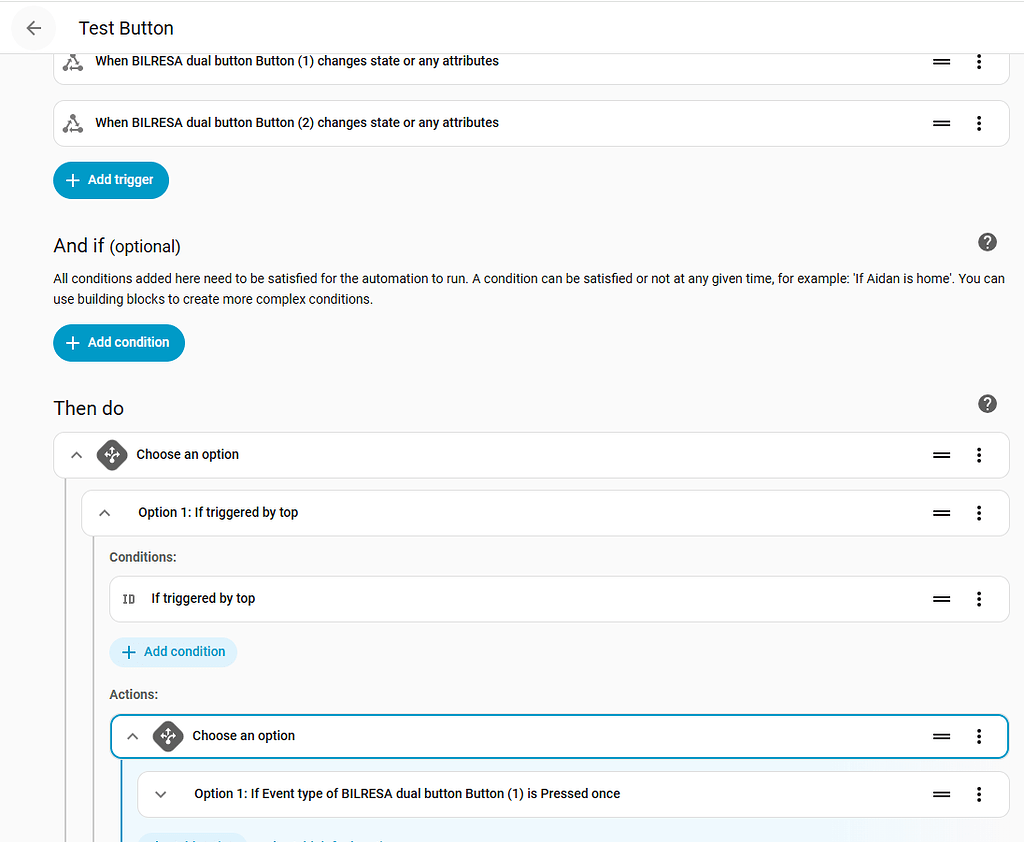Click the ID icon on If triggered by top condition
This screenshot has width=1024, height=842.
pyautogui.click(x=128, y=598)
